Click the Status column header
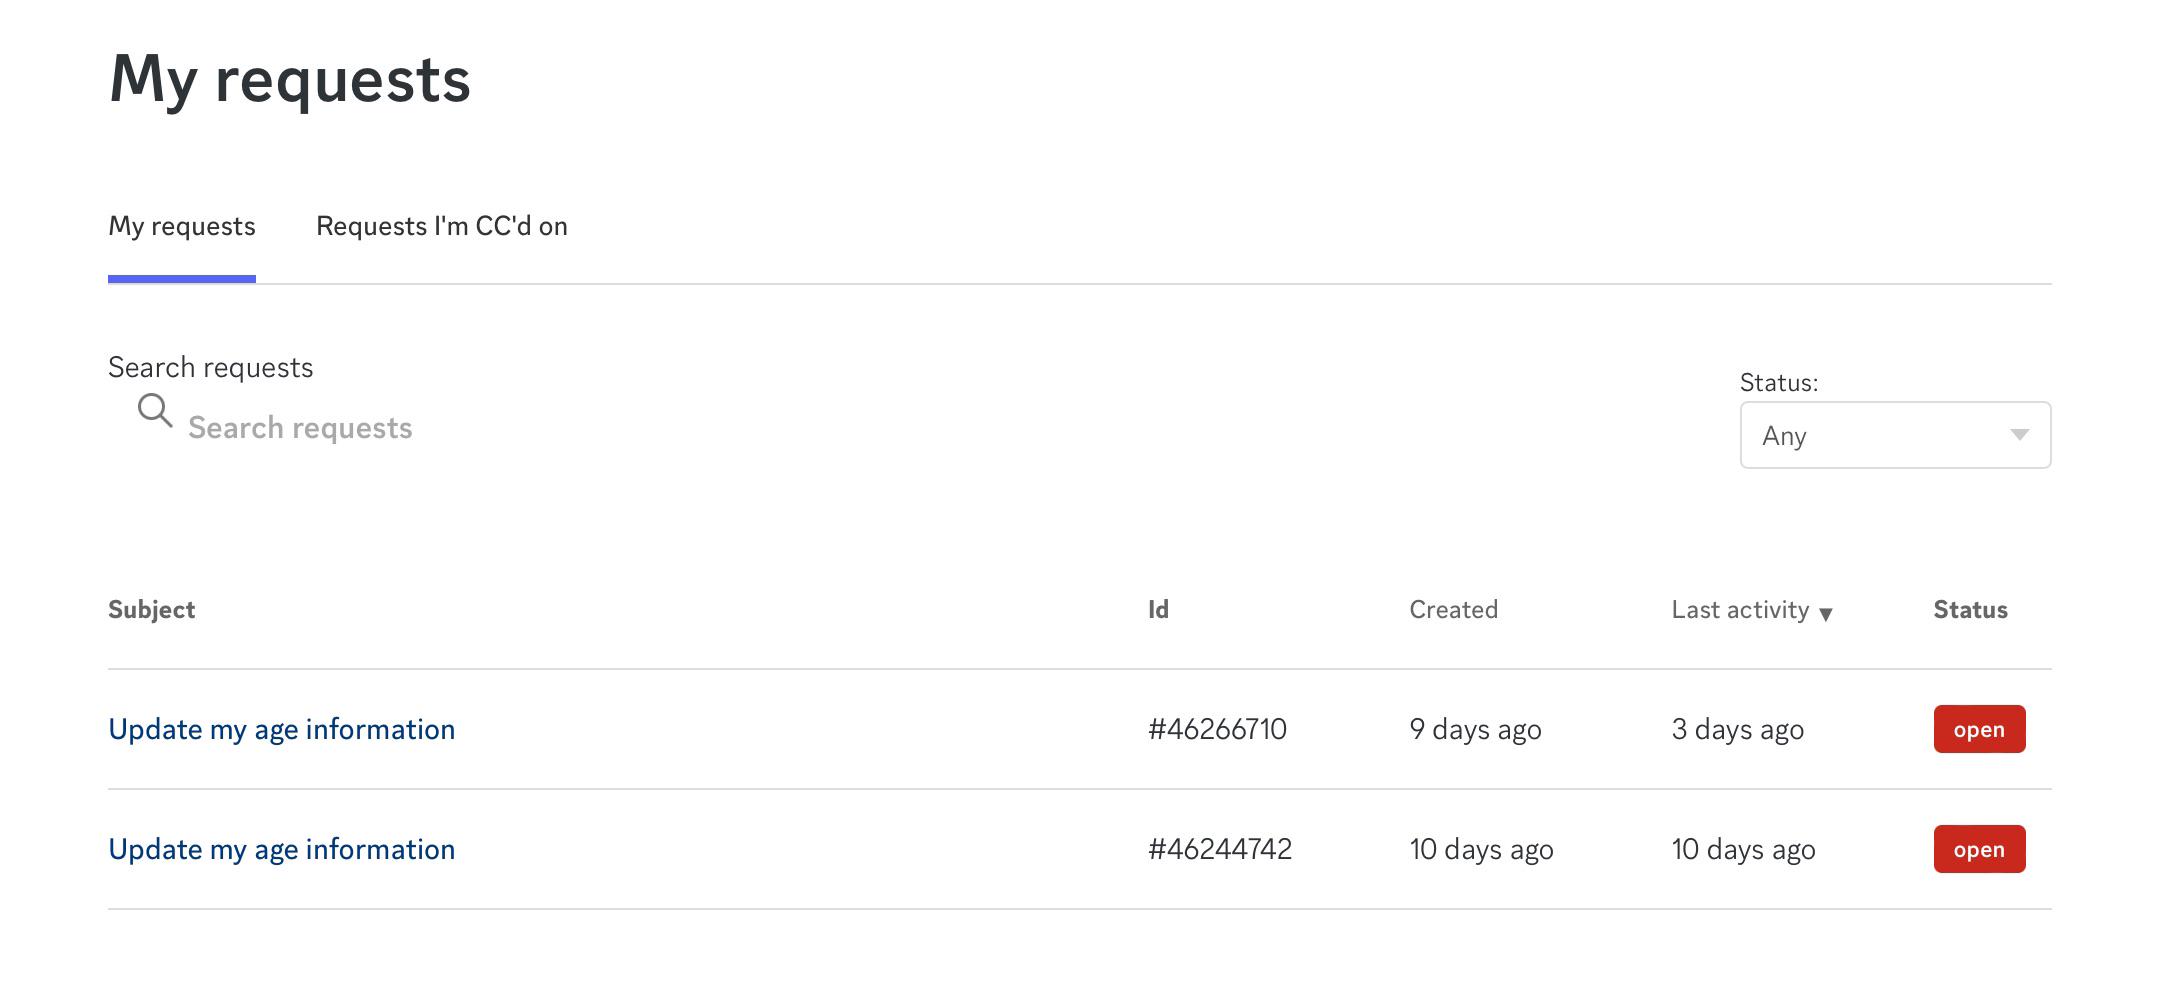Viewport: 2160px width, 997px height. click(x=1969, y=610)
